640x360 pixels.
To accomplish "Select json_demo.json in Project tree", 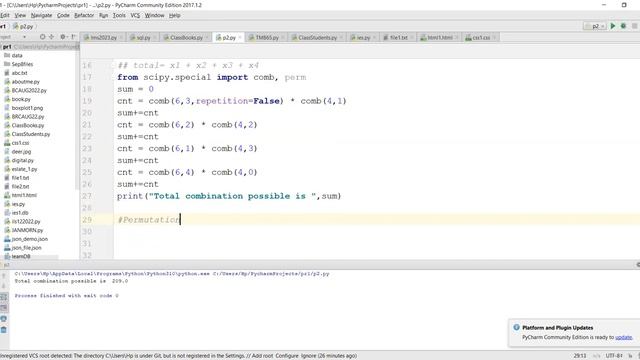I will (26, 239).
